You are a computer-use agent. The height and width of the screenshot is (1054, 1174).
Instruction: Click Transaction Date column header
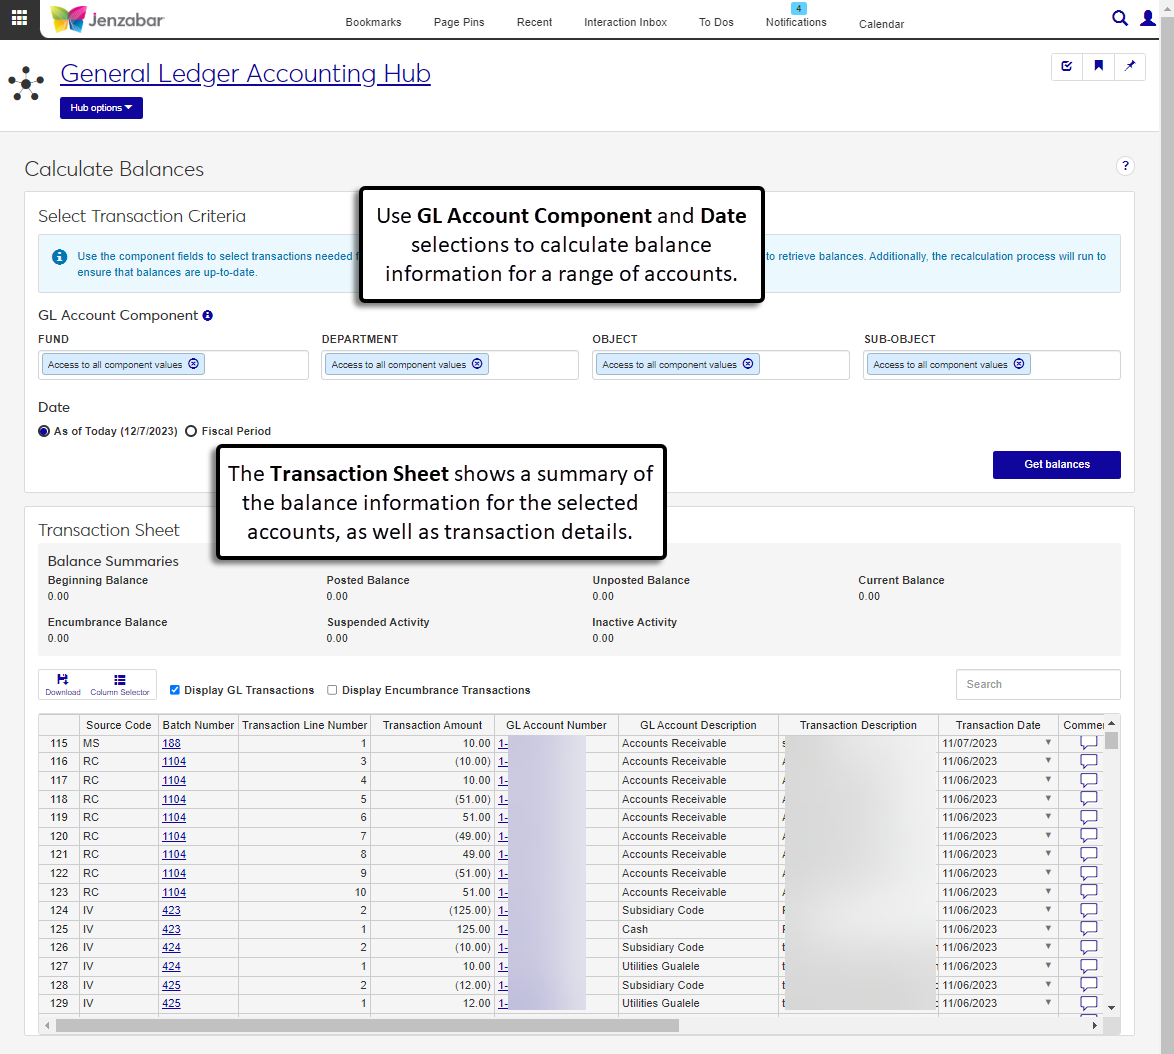(x=998, y=725)
